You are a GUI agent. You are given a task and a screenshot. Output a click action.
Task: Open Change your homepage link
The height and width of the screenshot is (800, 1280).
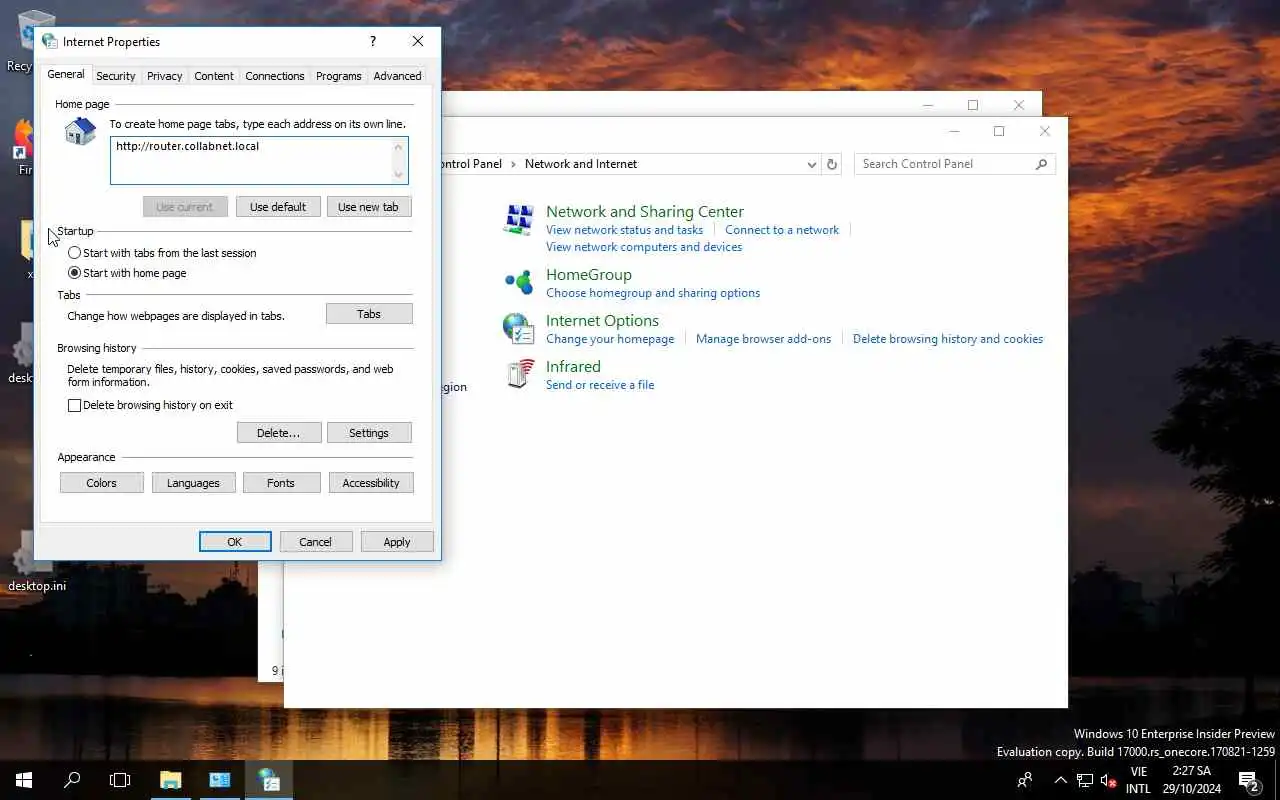(x=610, y=339)
